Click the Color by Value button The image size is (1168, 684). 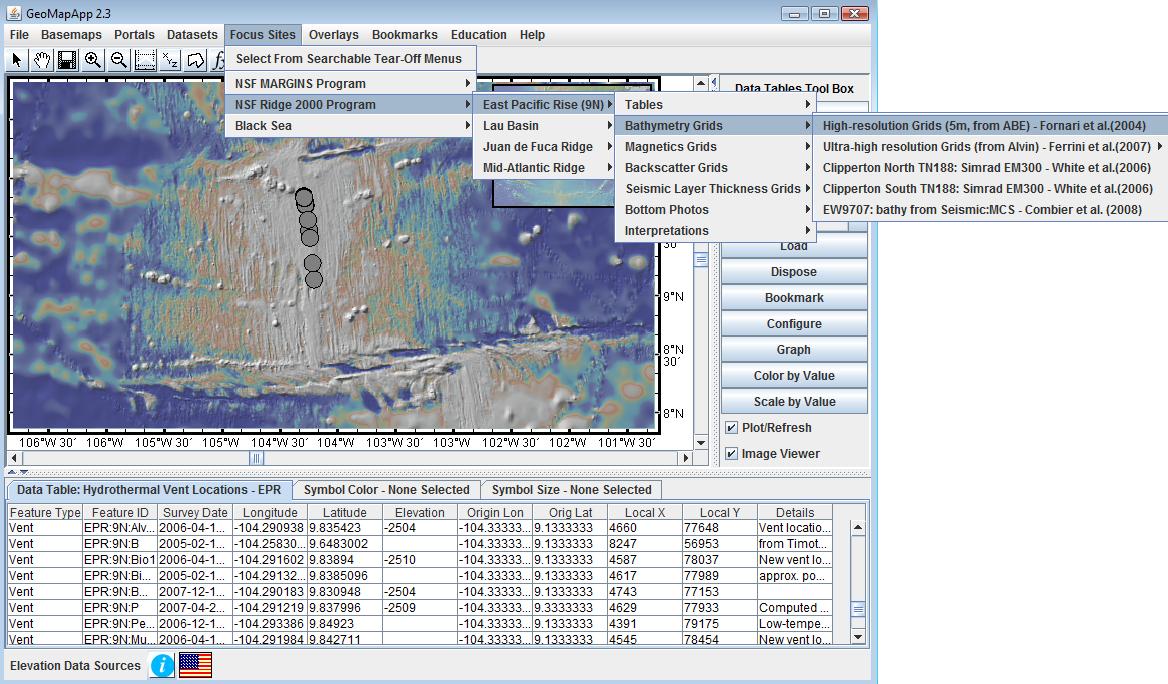(x=793, y=375)
